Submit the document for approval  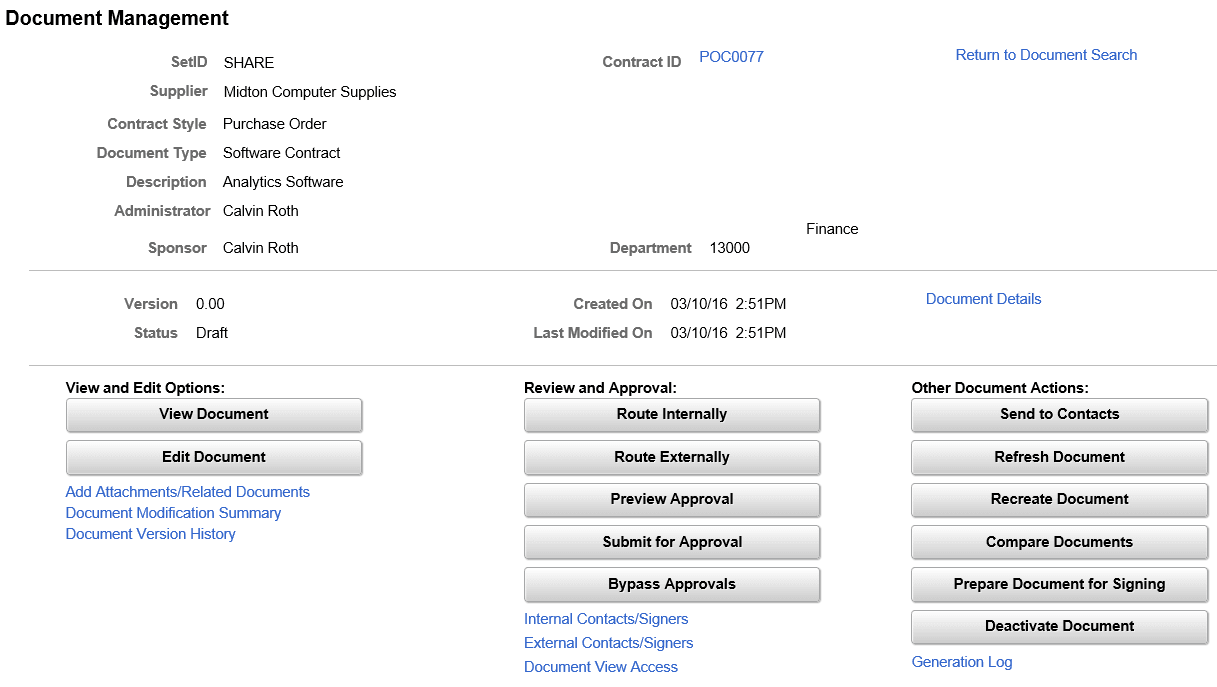click(671, 542)
